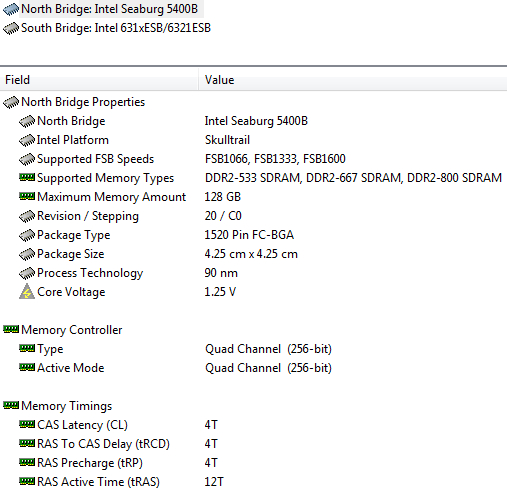Select the Active Mode field
Screen dimensions: 507x491
(x=71, y=368)
